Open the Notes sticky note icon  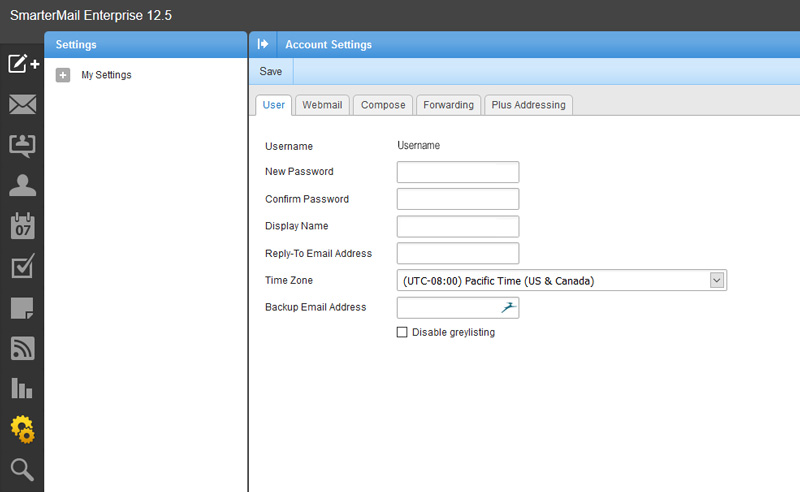point(22,308)
